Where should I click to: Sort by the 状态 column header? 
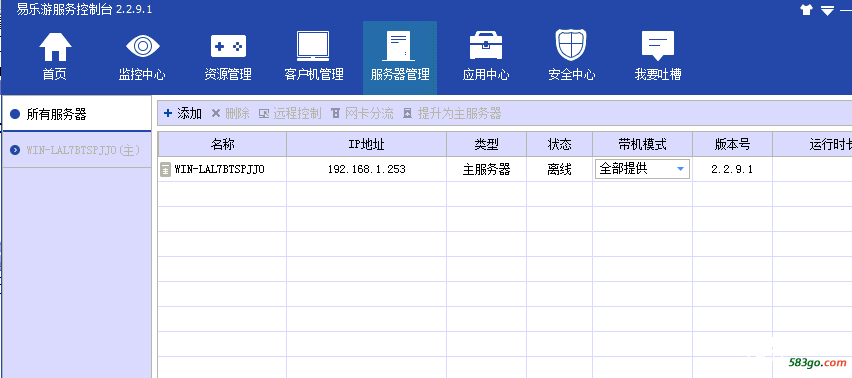[x=559, y=144]
